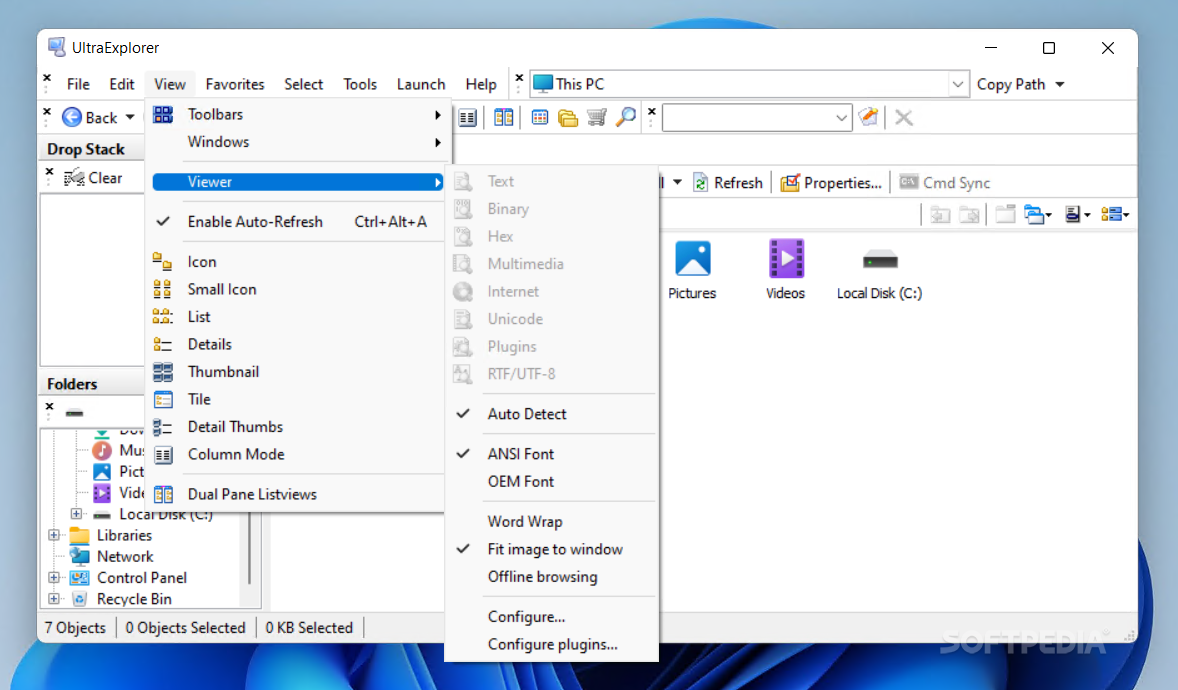The height and width of the screenshot is (690, 1178).
Task: Click the Folders tree vertical scrollbar
Action: tap(249, 549)
